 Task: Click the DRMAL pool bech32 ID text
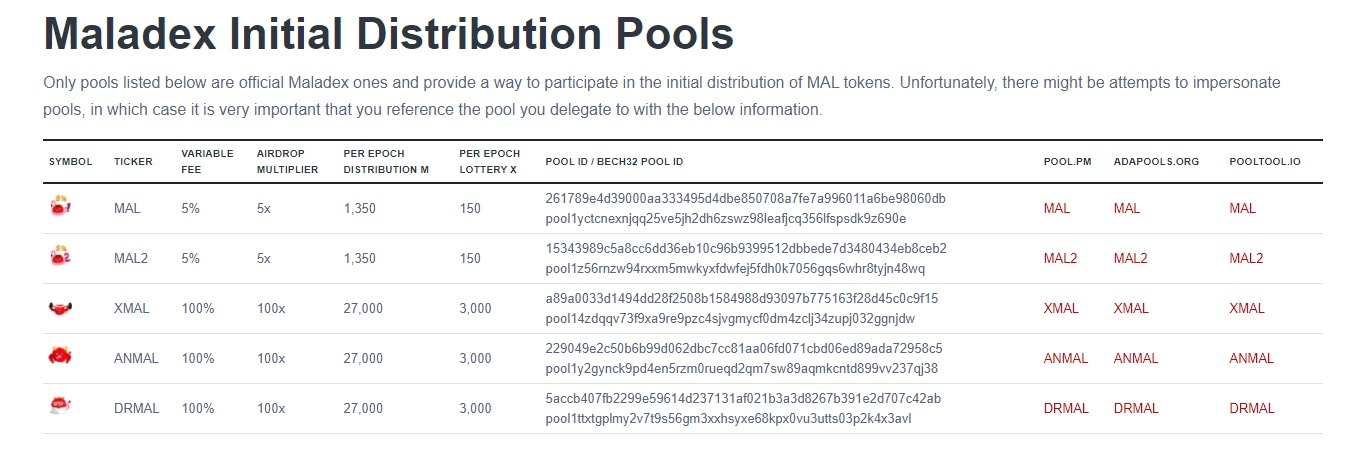coord(728,418)
